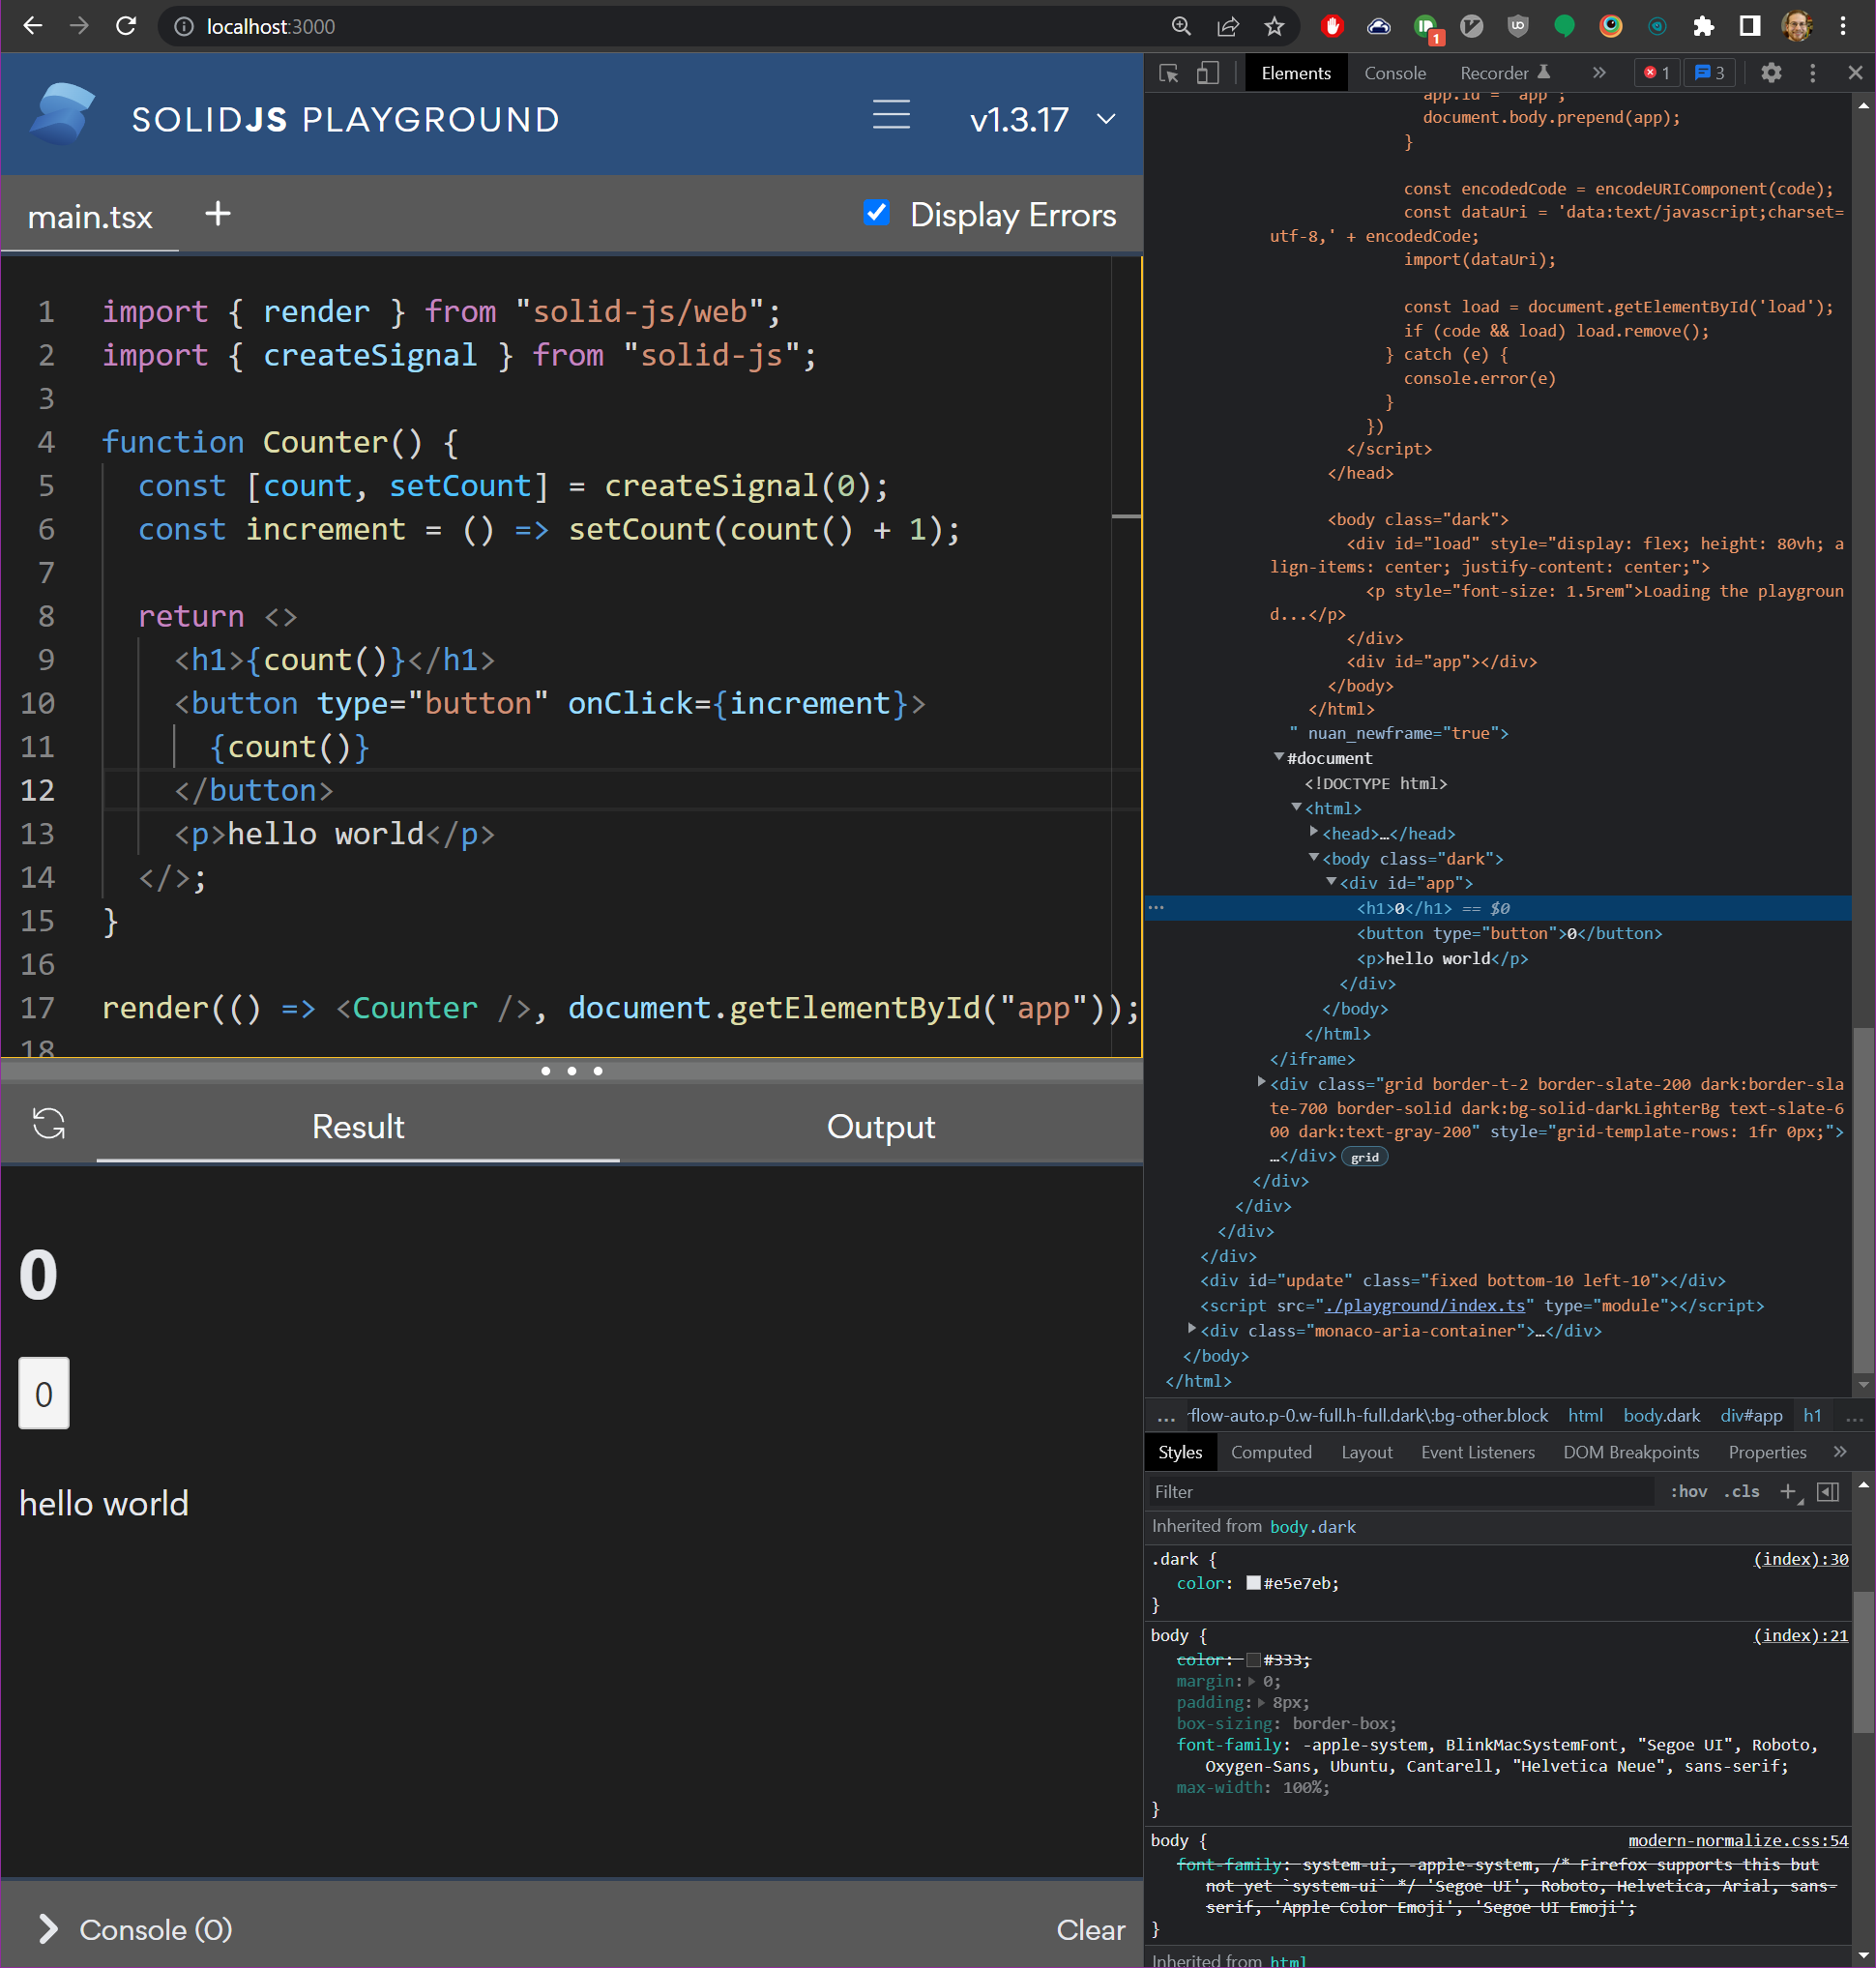The width and height of the screenshot is (1876, 1968).
Task: Switch to the Console tab in DevTools
Action: (1395, 72)
